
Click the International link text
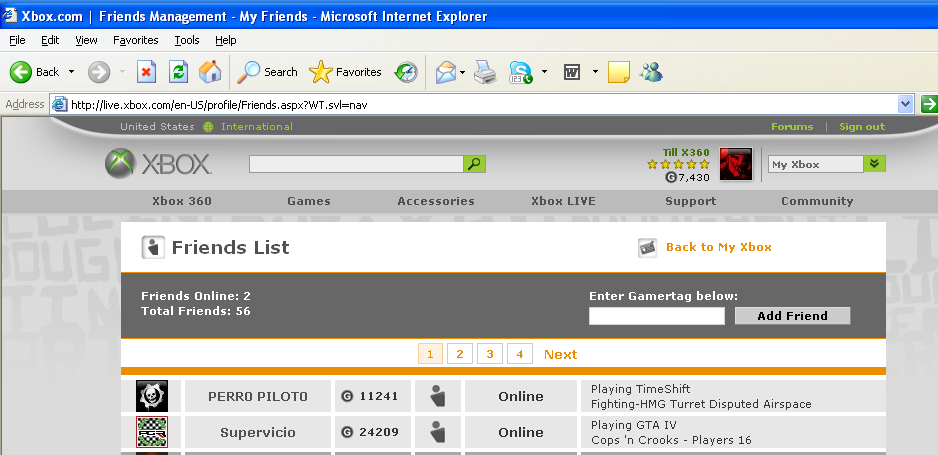click(x=257, y=127)
